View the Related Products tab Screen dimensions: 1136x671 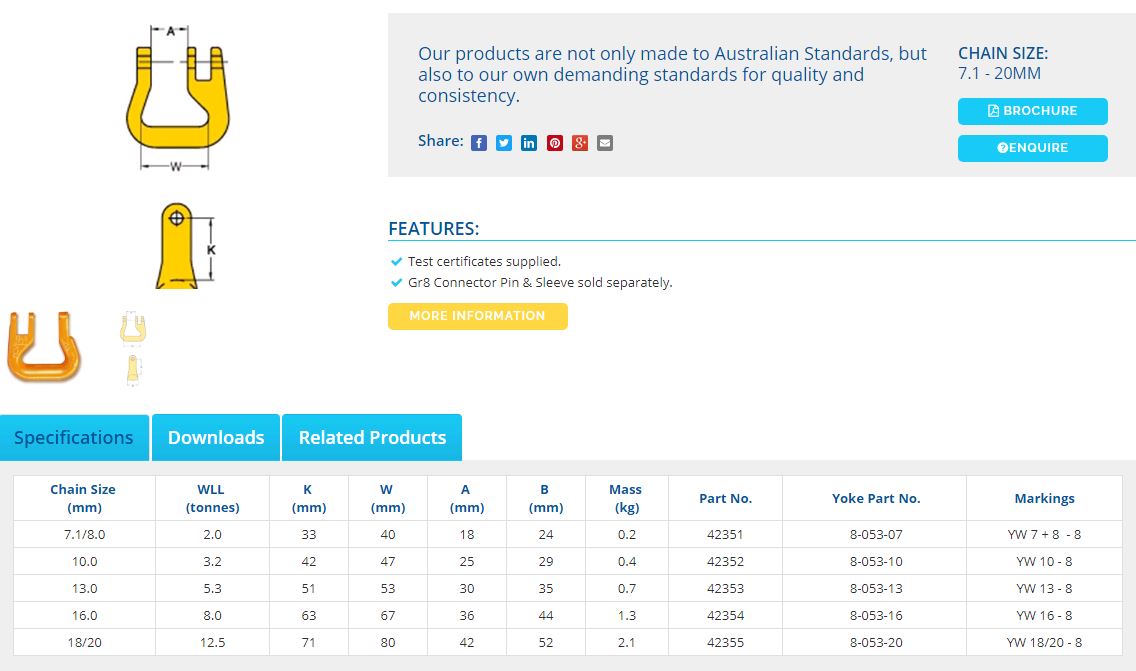(x=372, y=438)
